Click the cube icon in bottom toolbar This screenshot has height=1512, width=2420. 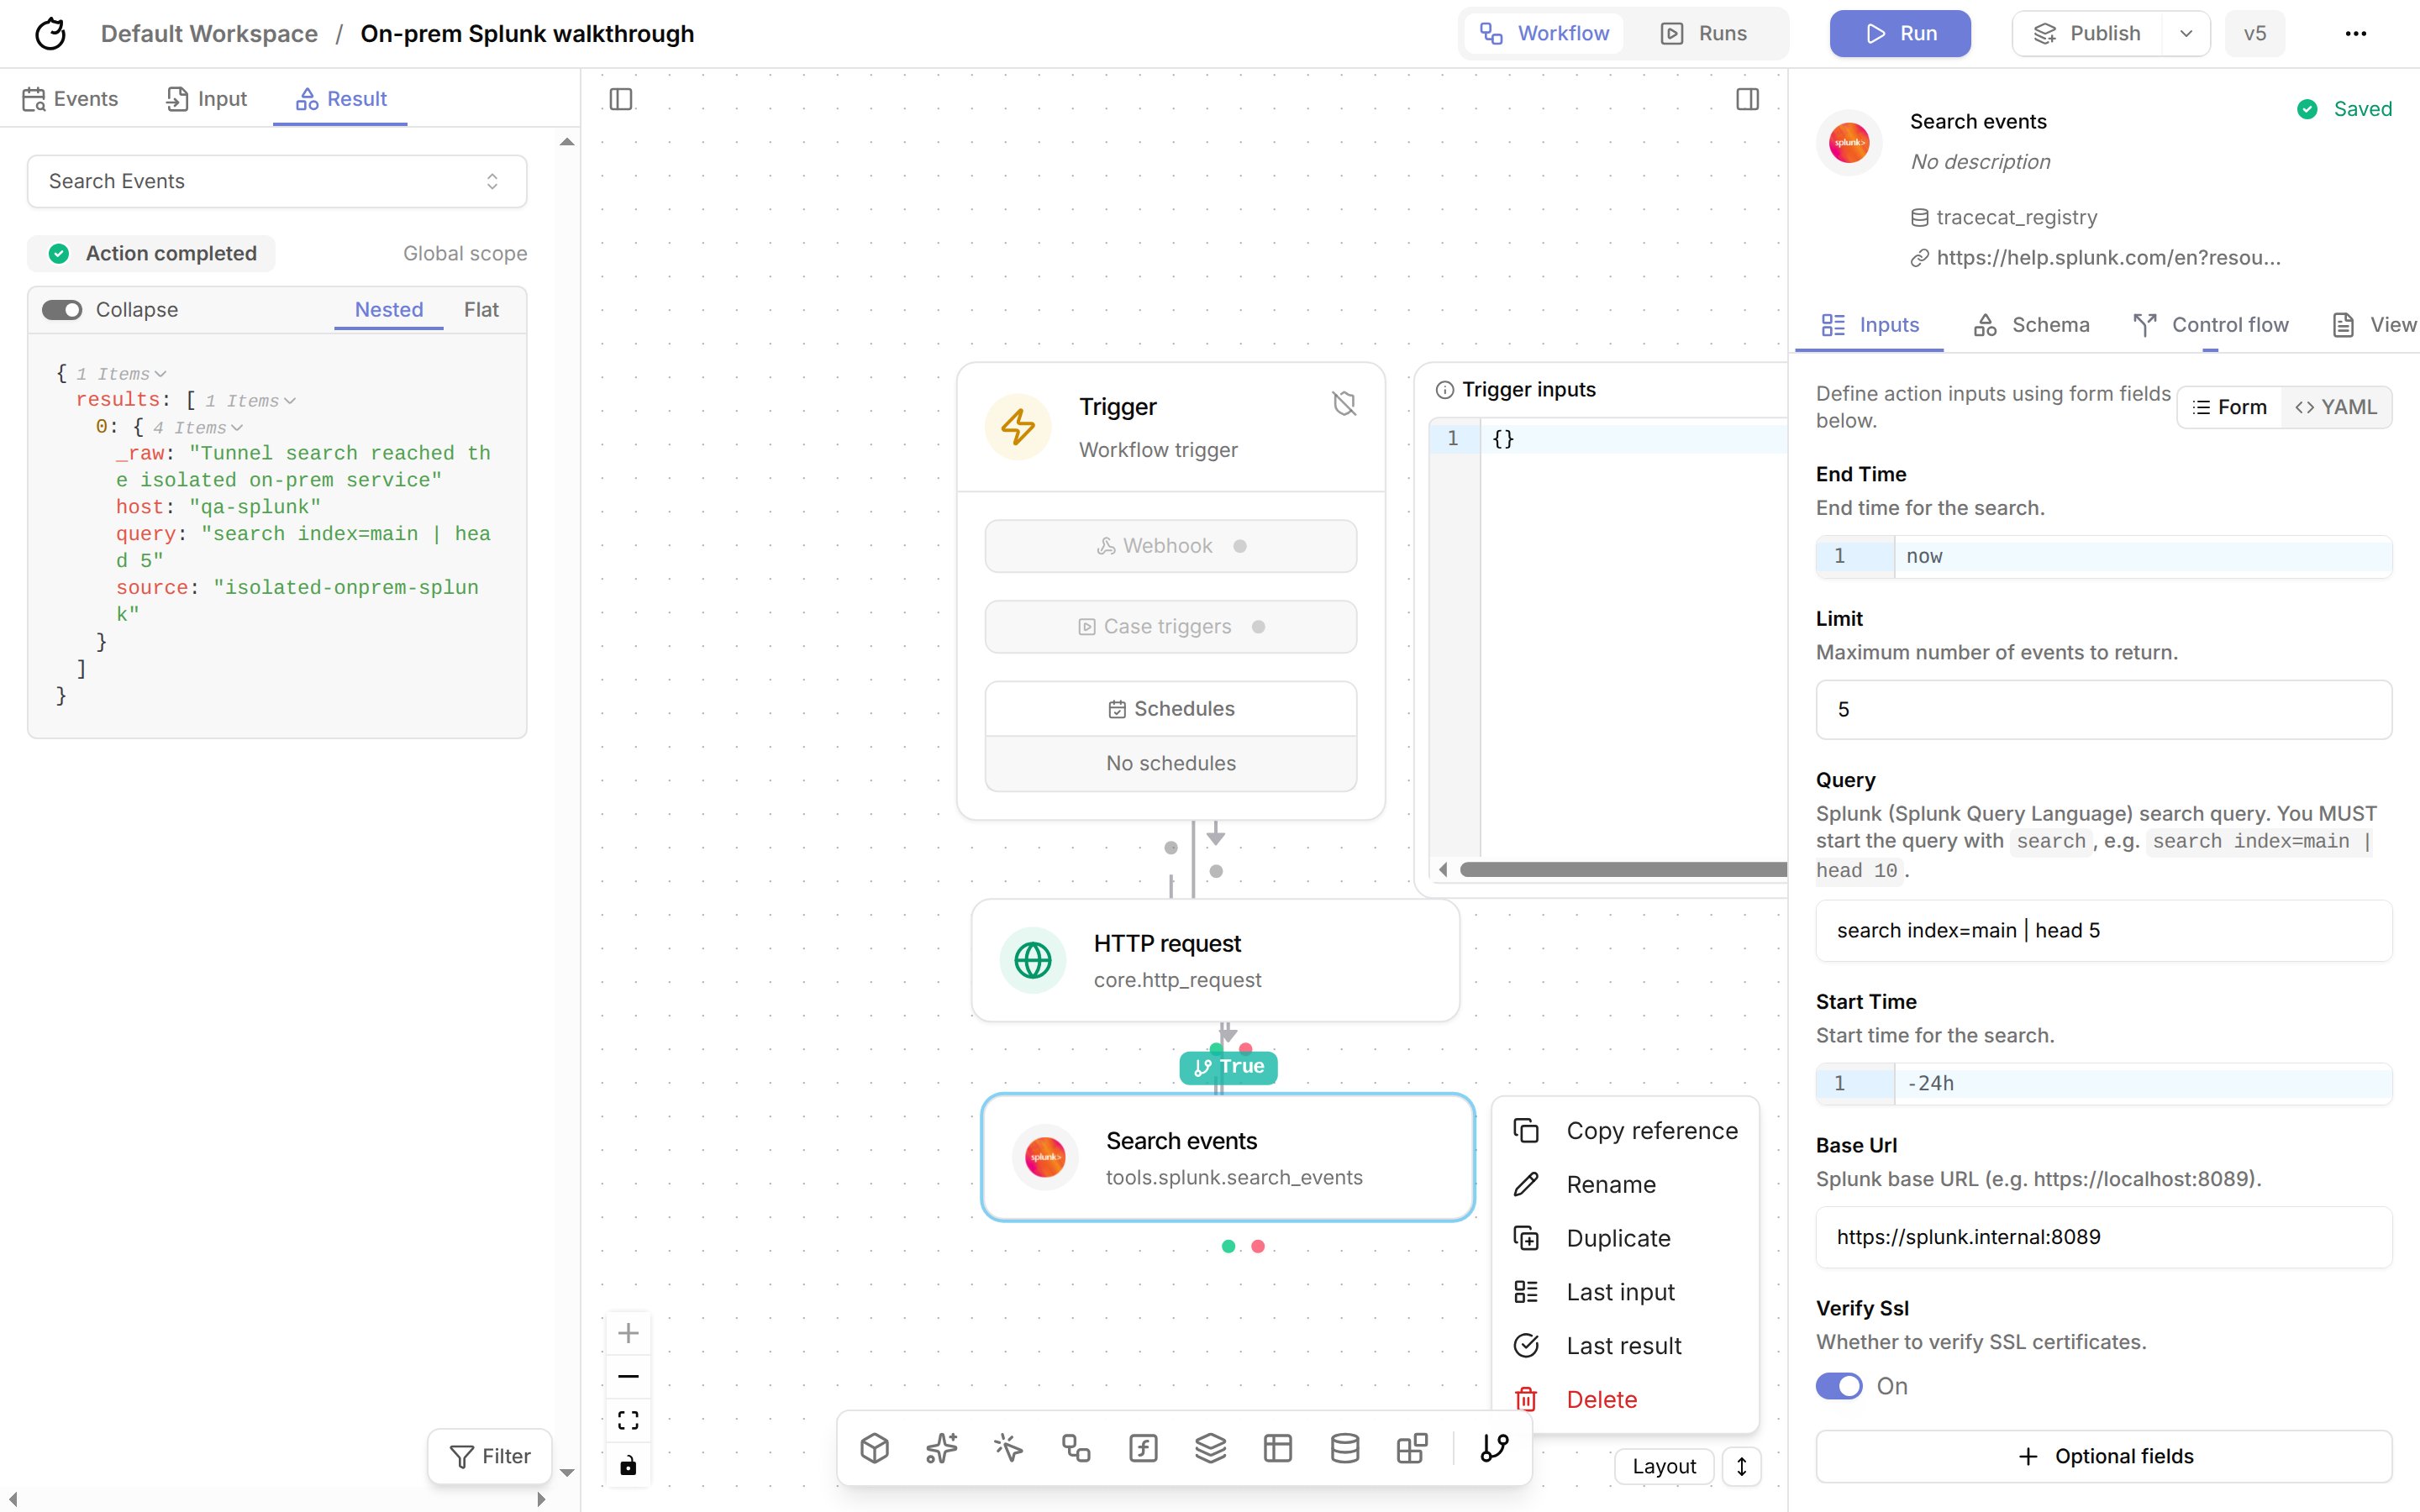point(874,1447)
